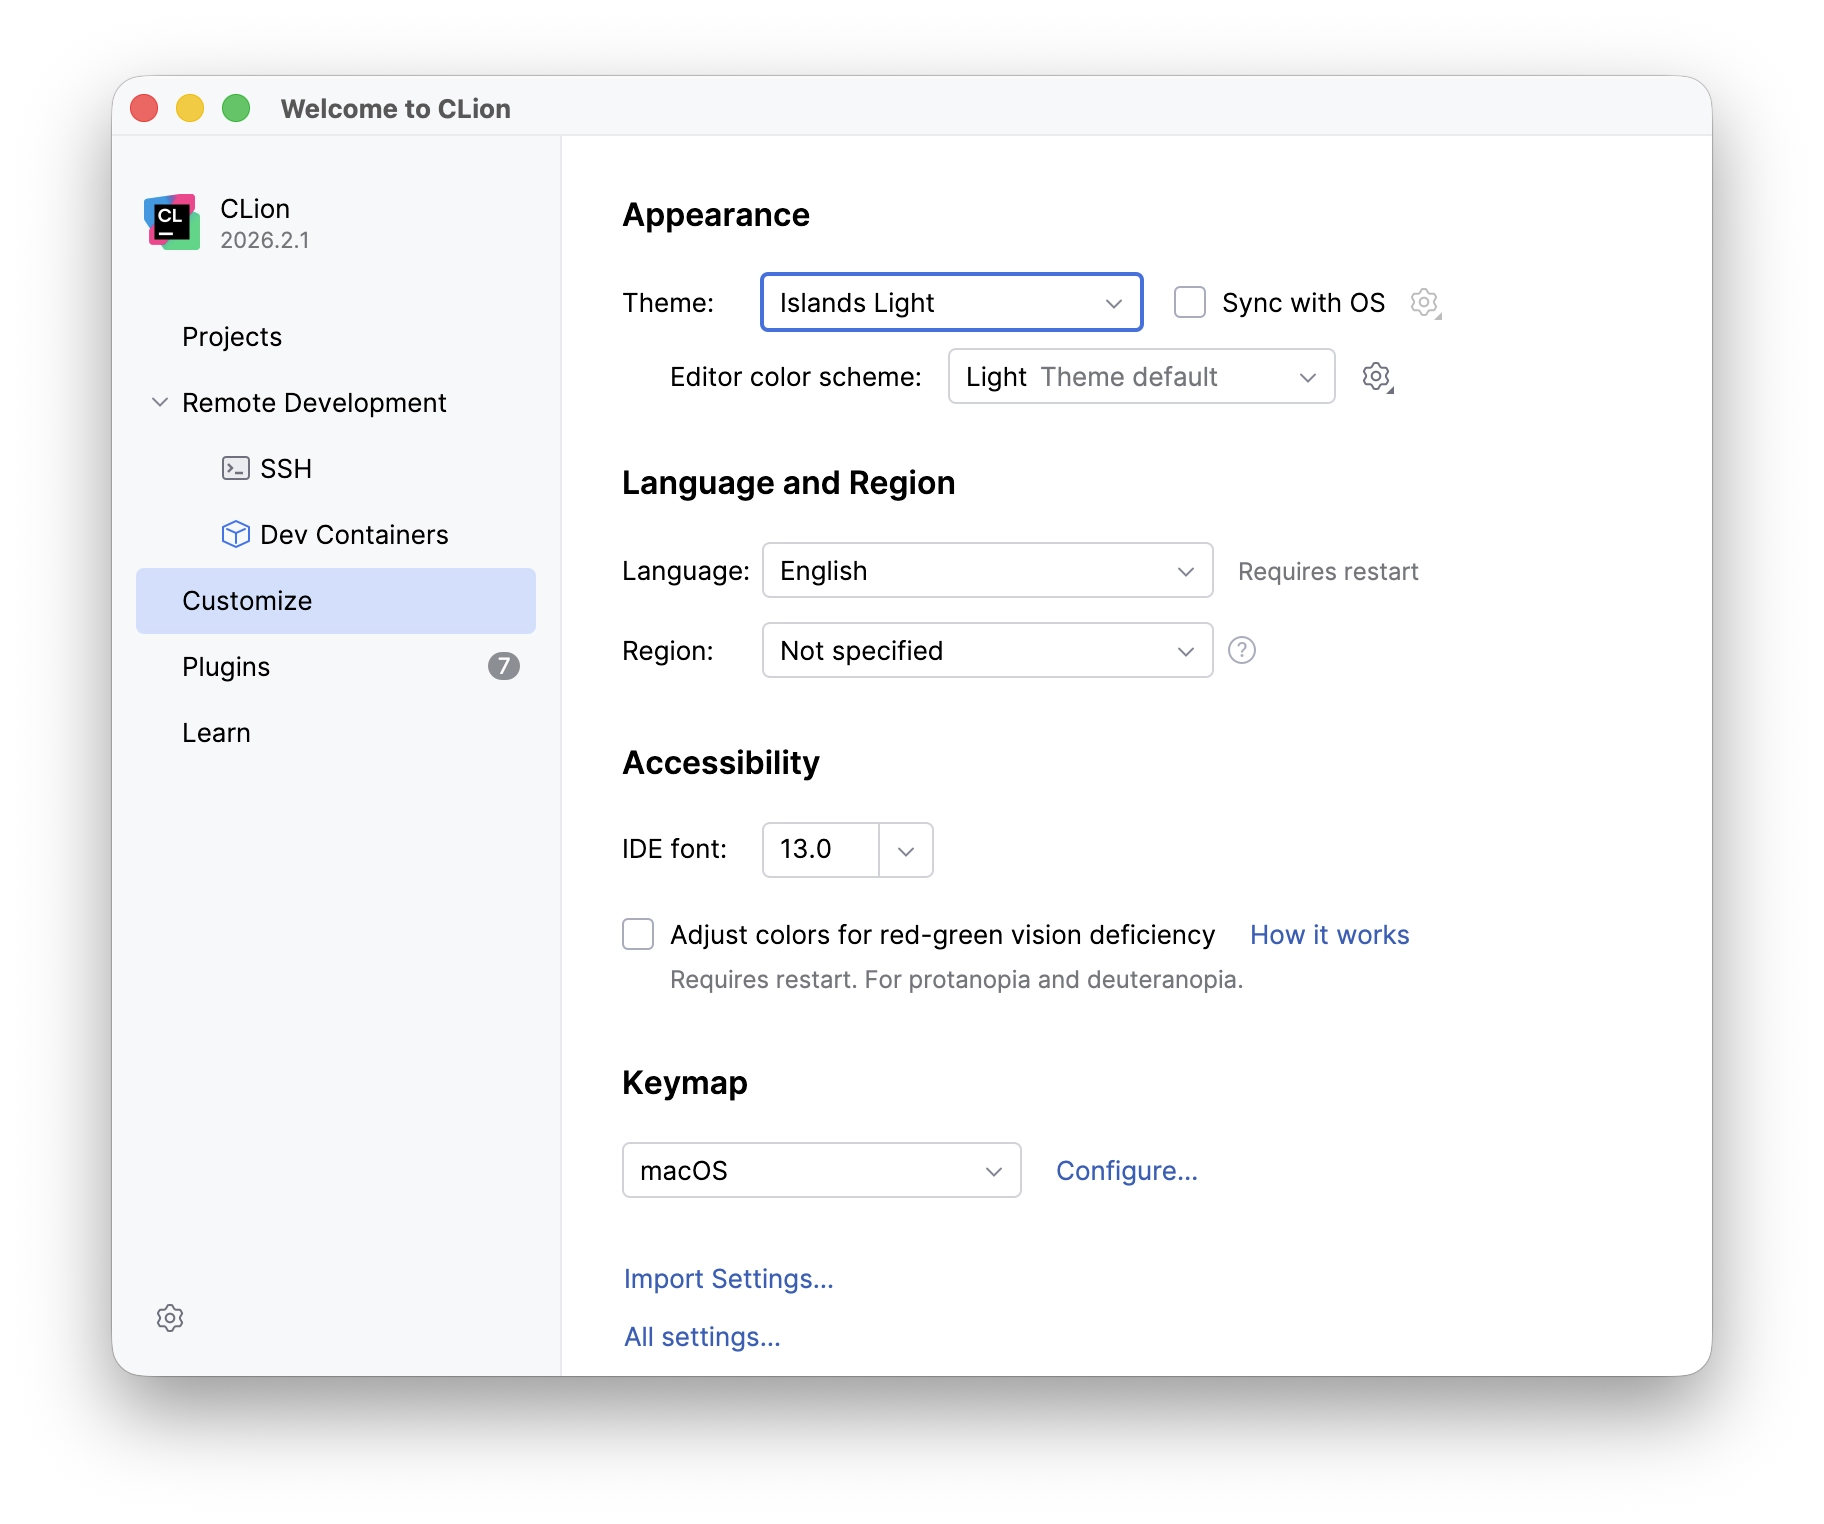Image resolution: width=1824 pixels, height=1524 pixels.
Task: Open the macOS keymap dropdown
Action: (822, 1170)
